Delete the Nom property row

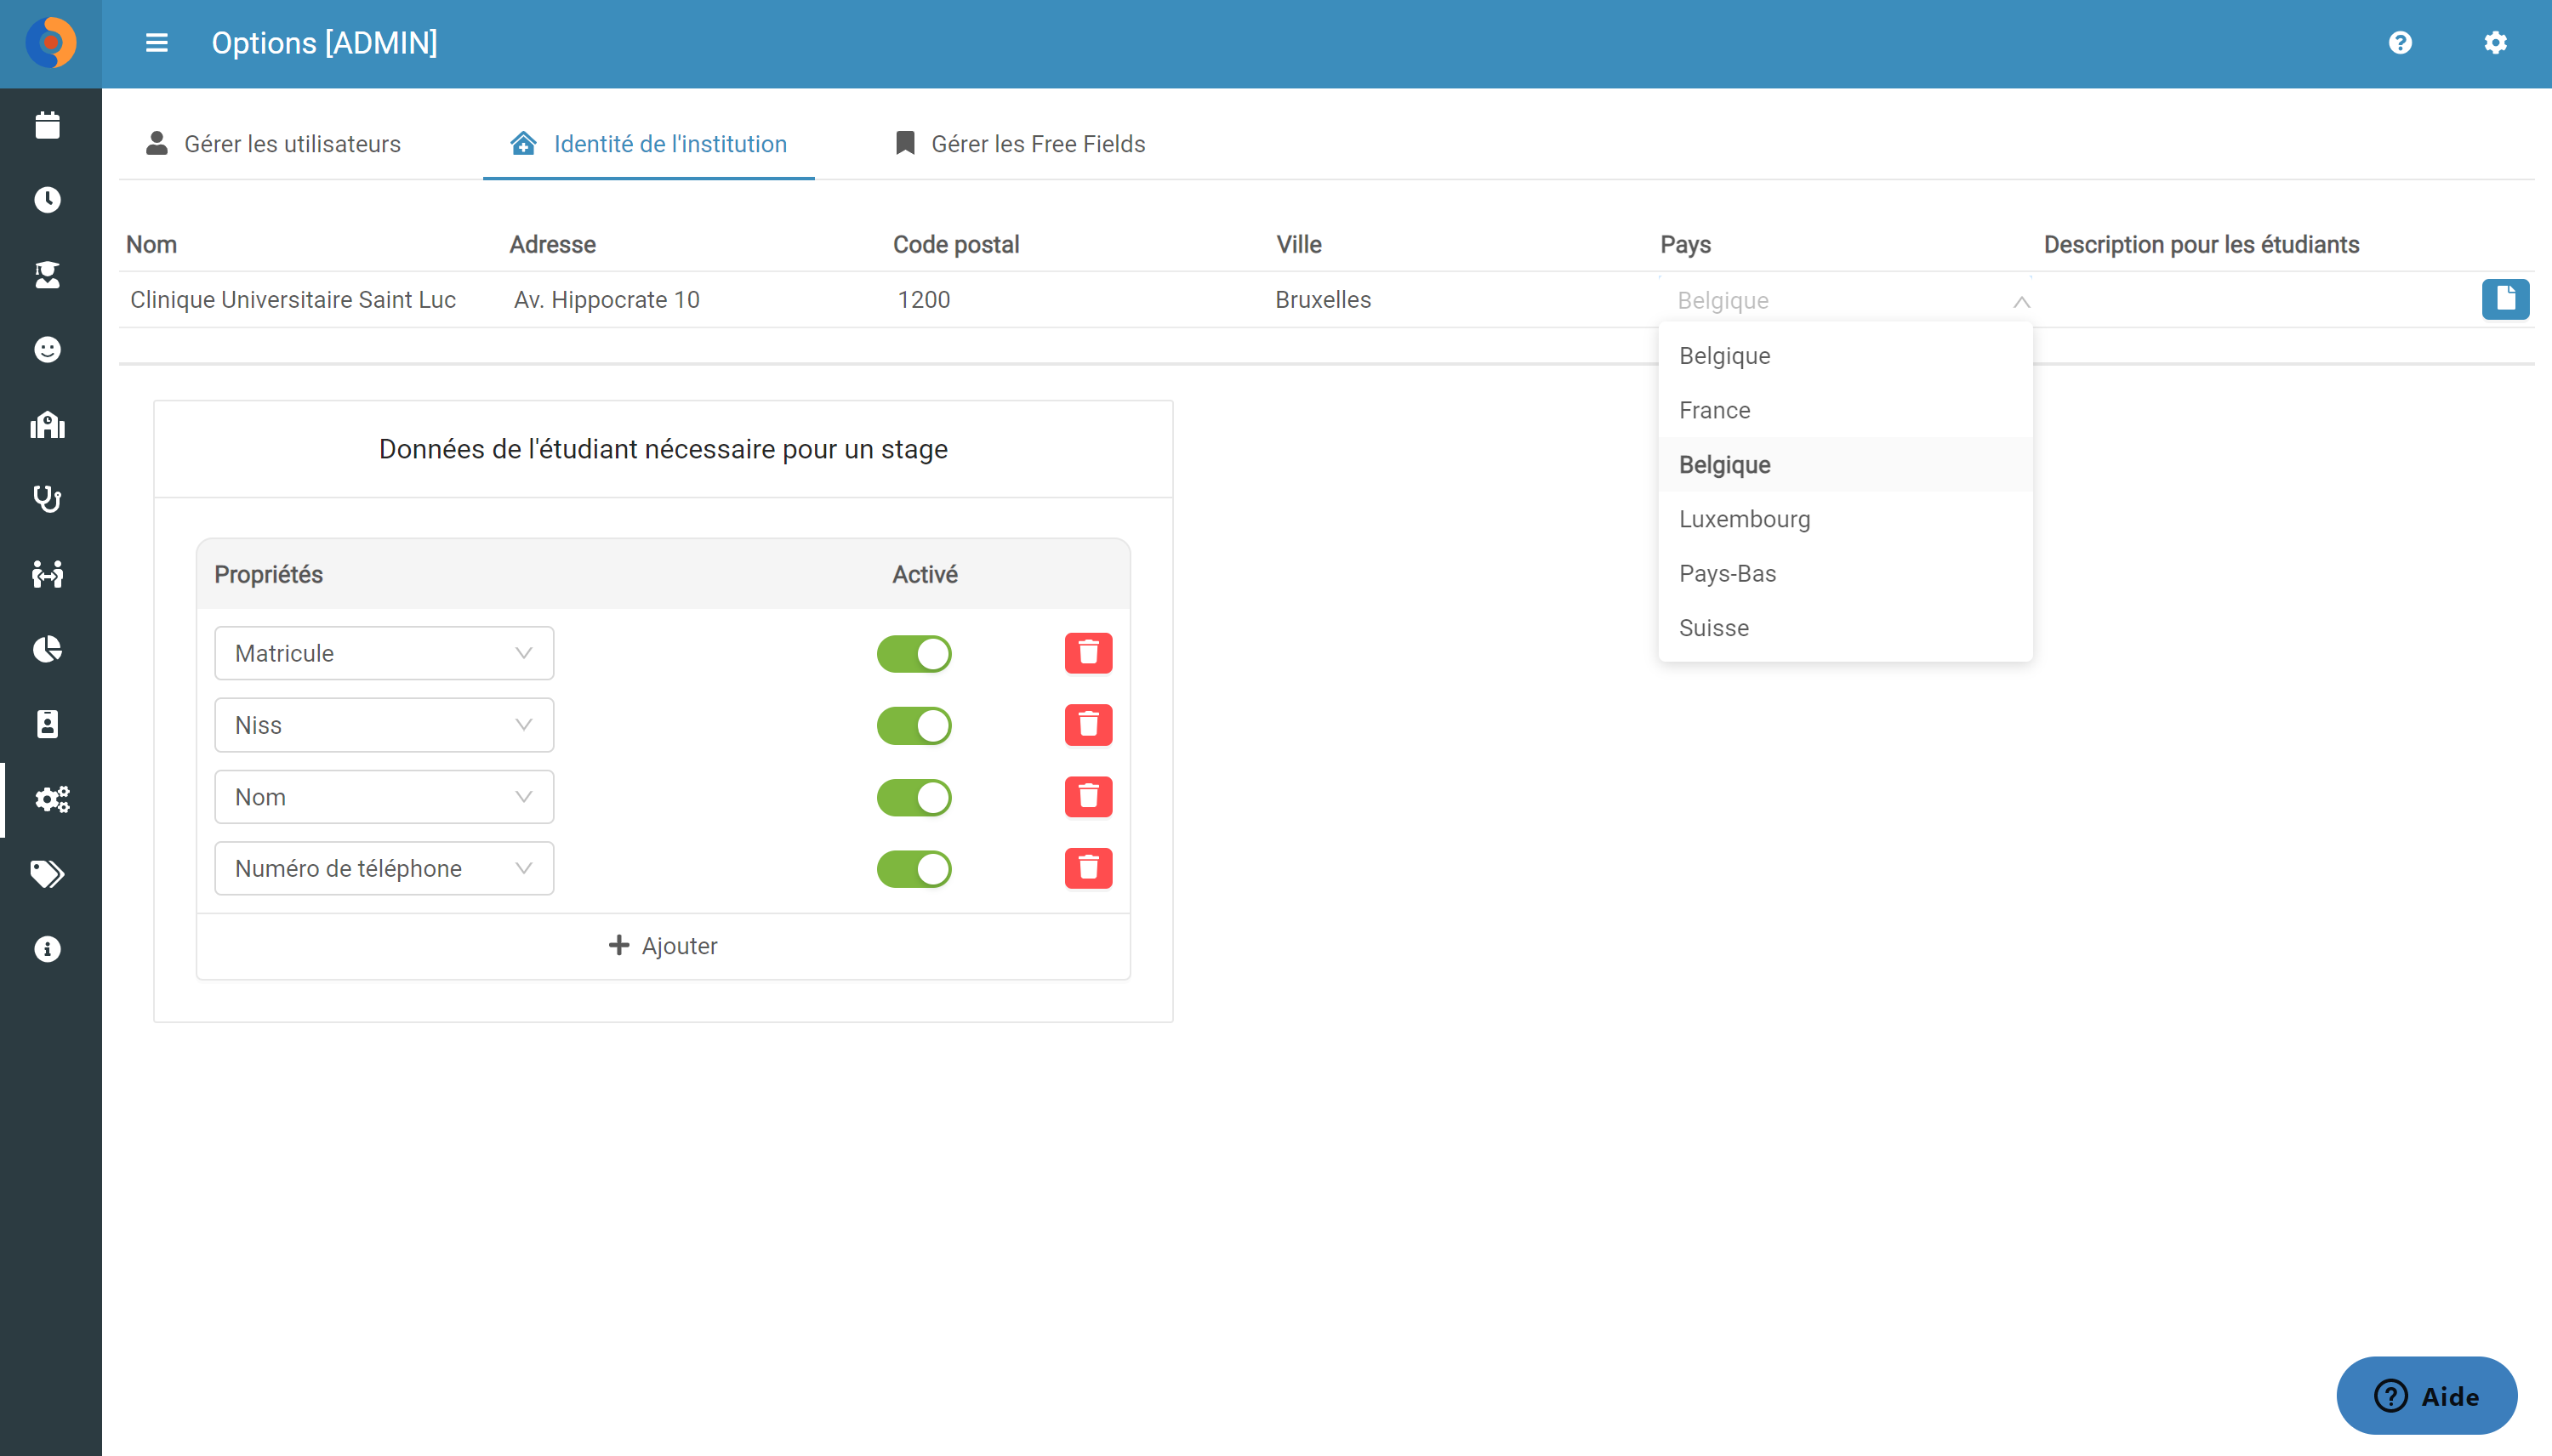1088,797
